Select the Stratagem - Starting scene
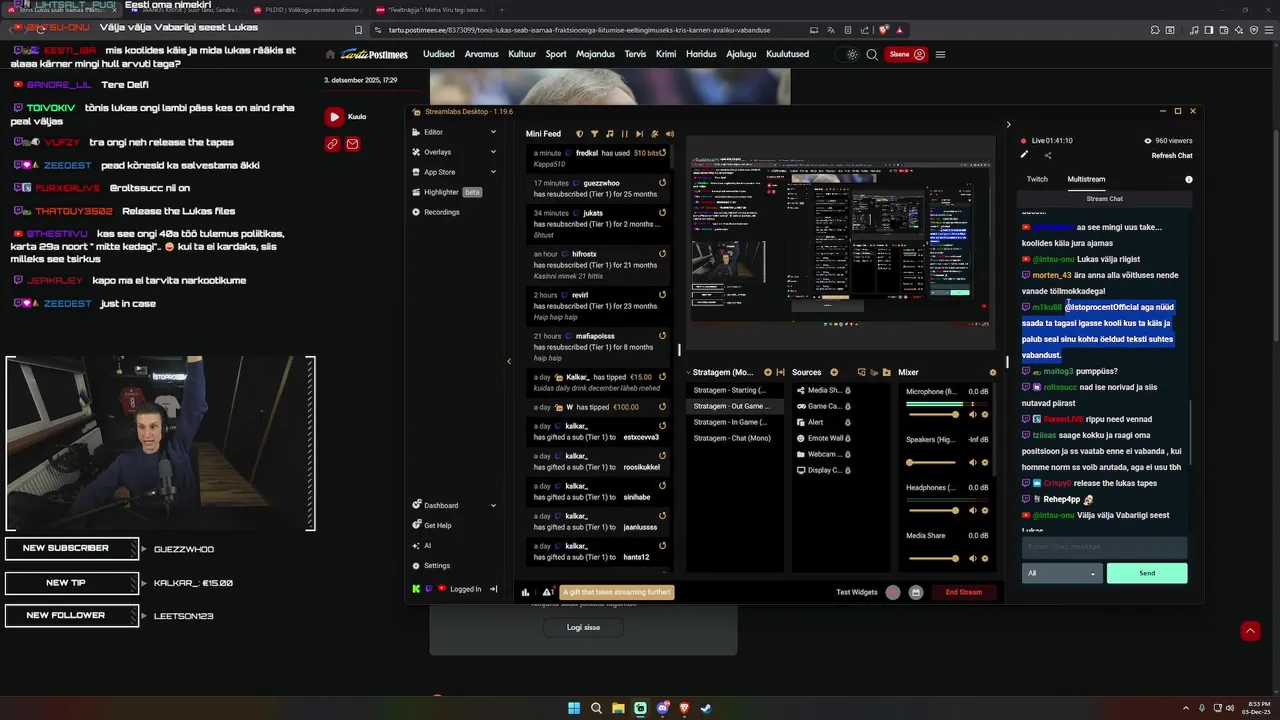The image size is (1280, 720). (735, 390)
